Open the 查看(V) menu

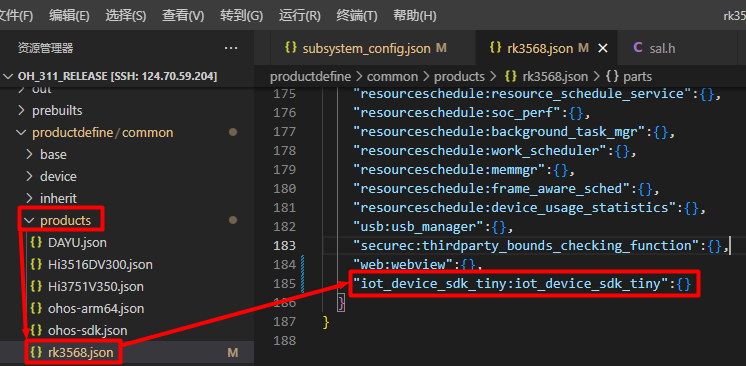[x=183, y=15]
